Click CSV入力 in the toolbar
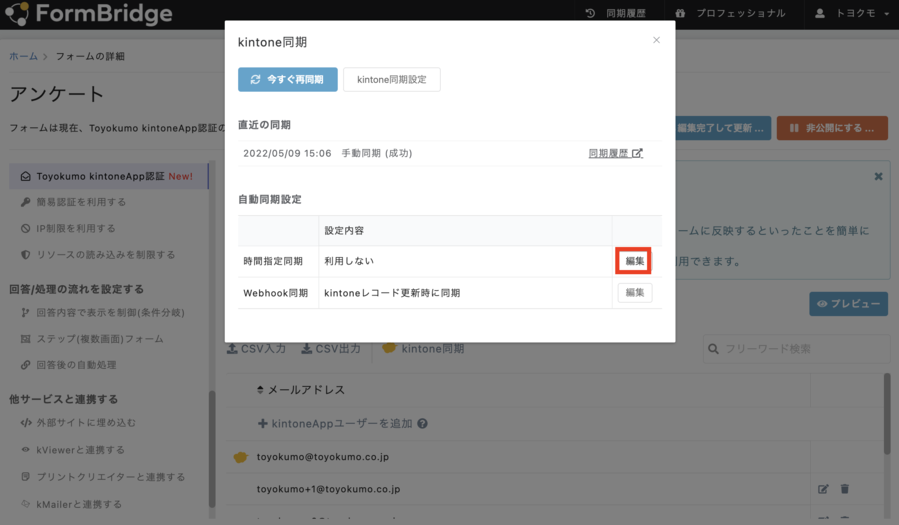The height and width of the screenshot is (525, 899). point(256,348)
